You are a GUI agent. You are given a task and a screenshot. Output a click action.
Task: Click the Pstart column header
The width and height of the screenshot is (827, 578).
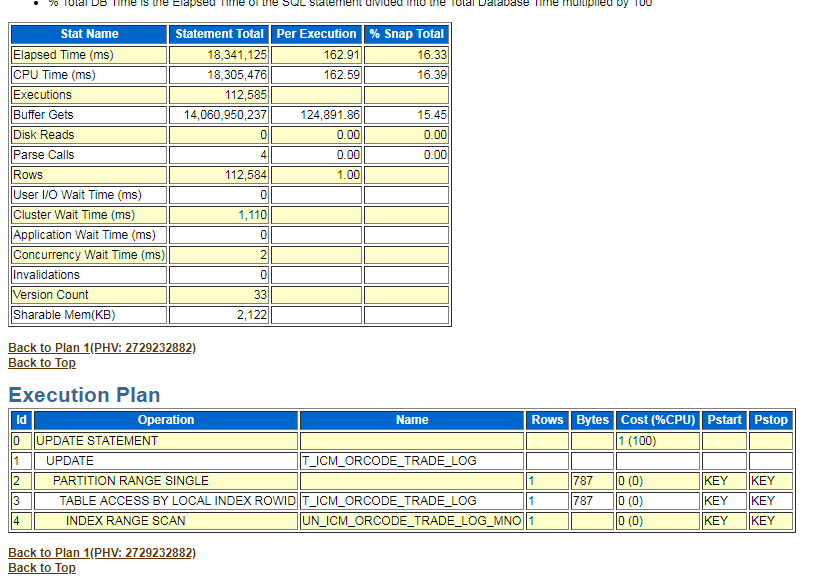(724, 420)
